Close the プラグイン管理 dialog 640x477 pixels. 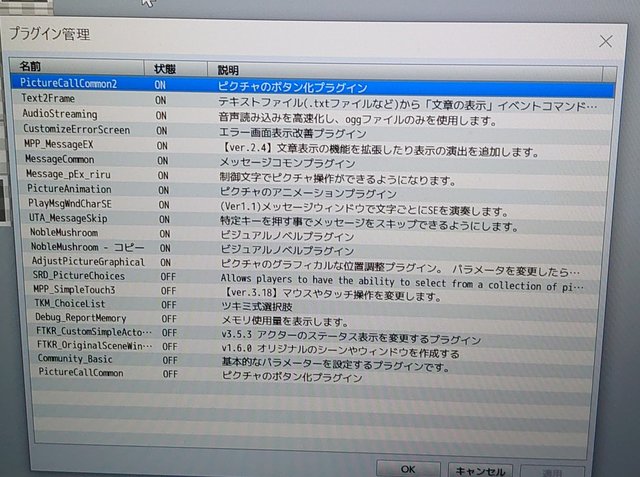click(x=606, y=41)
